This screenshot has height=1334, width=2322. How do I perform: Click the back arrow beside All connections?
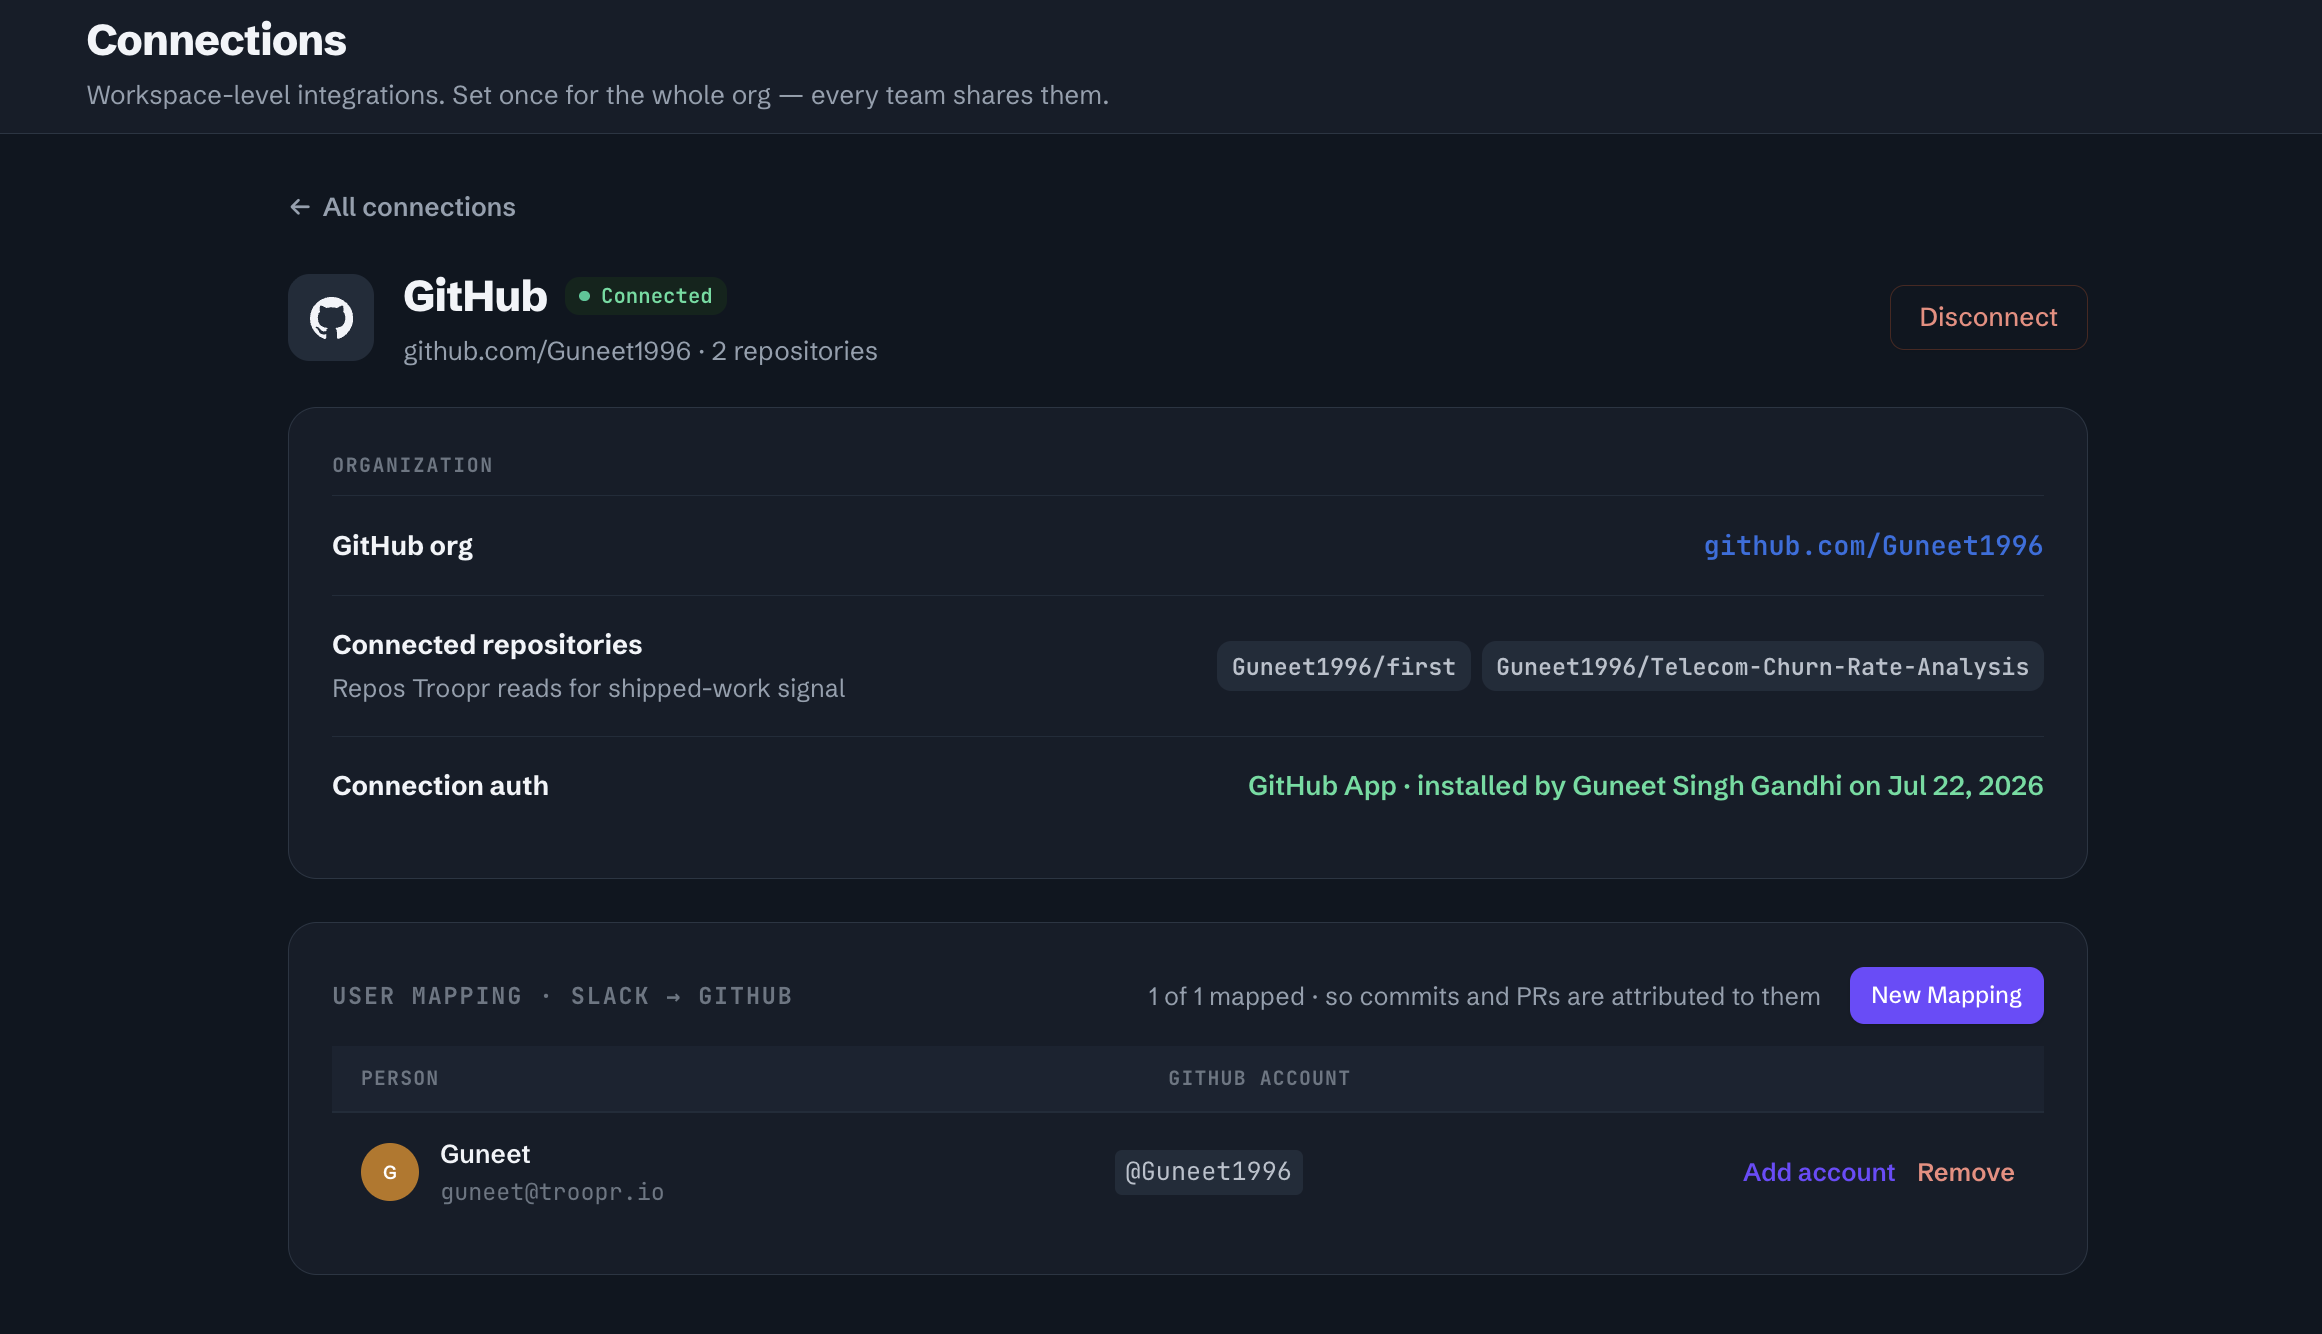[300, 207]
